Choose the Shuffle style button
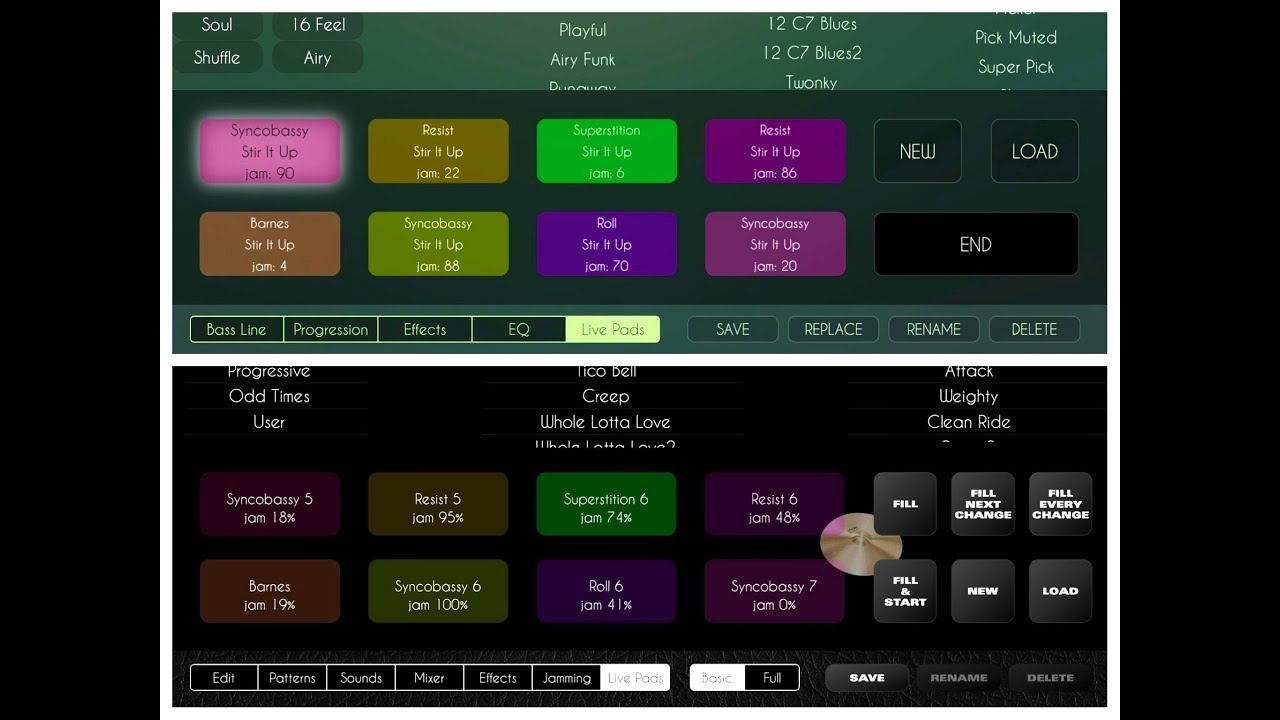This screenshot has height=720, width=1280. click(217, 57)
